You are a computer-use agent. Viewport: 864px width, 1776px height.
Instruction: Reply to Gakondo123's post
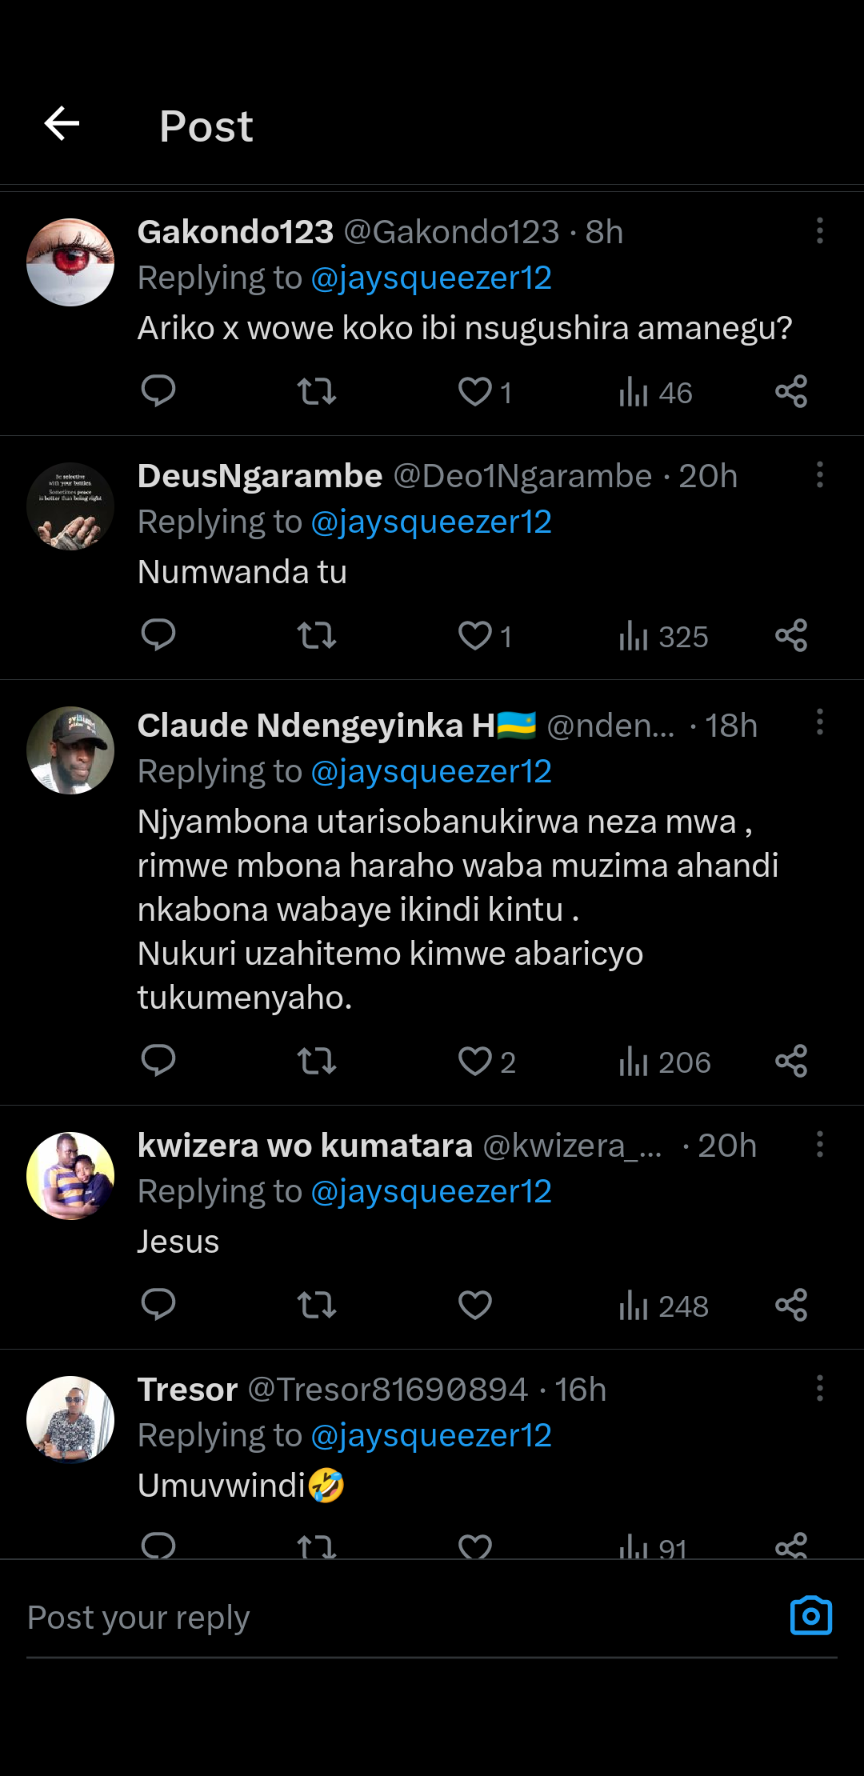[158, 391]
